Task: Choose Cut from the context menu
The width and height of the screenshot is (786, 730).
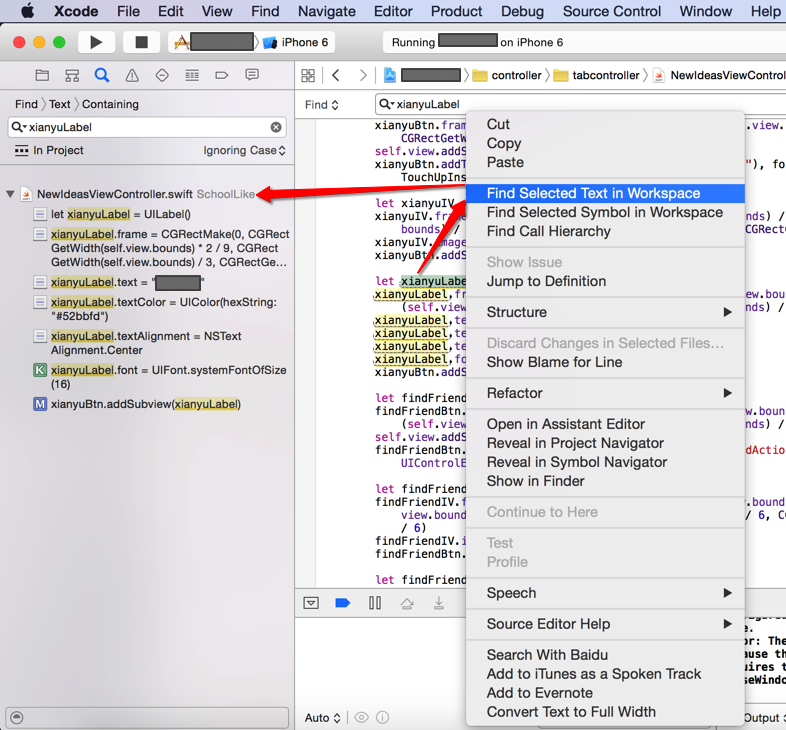Action: pyautogui.click(x=605, y=124)
